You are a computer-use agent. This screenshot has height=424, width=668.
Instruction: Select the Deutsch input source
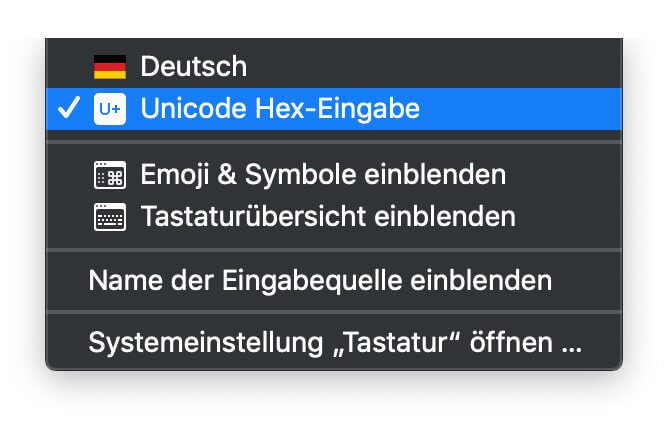point(334,67)
